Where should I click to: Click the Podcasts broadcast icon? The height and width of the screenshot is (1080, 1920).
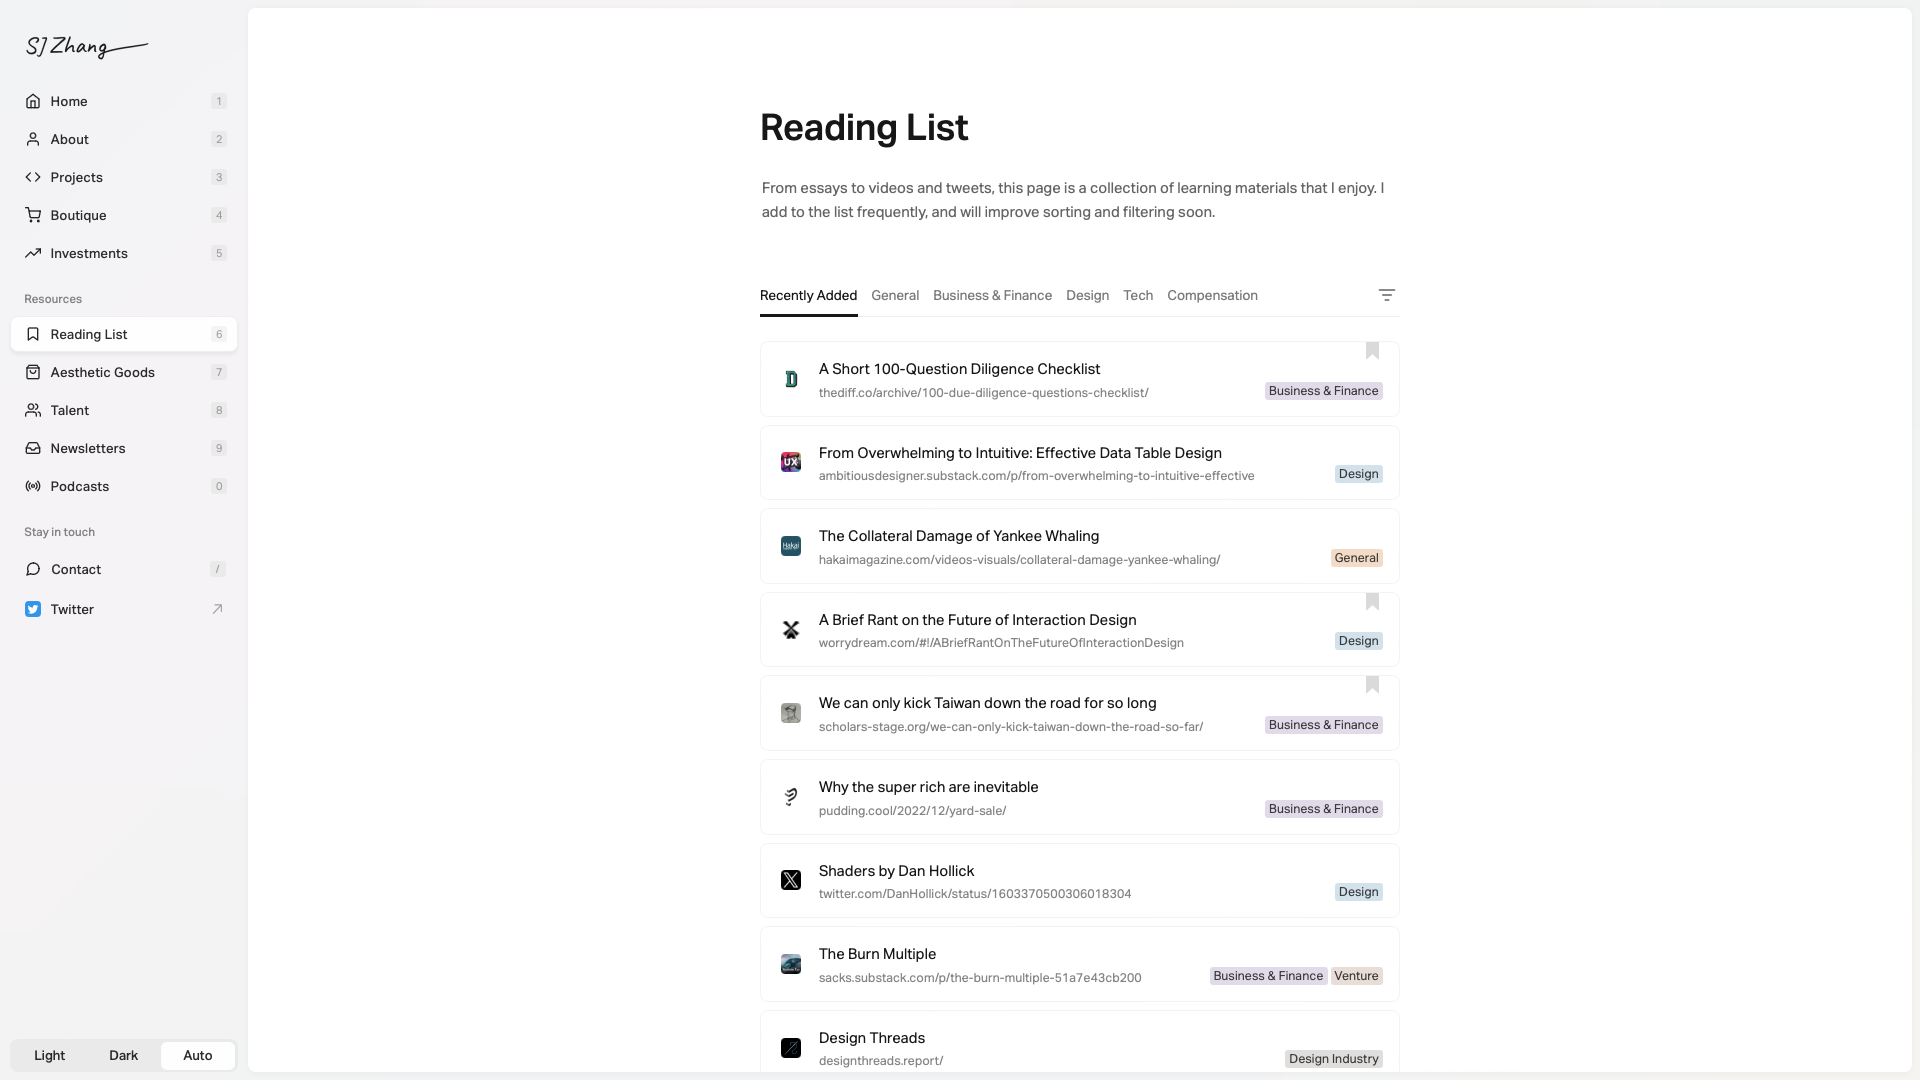(x=33, y=486)
